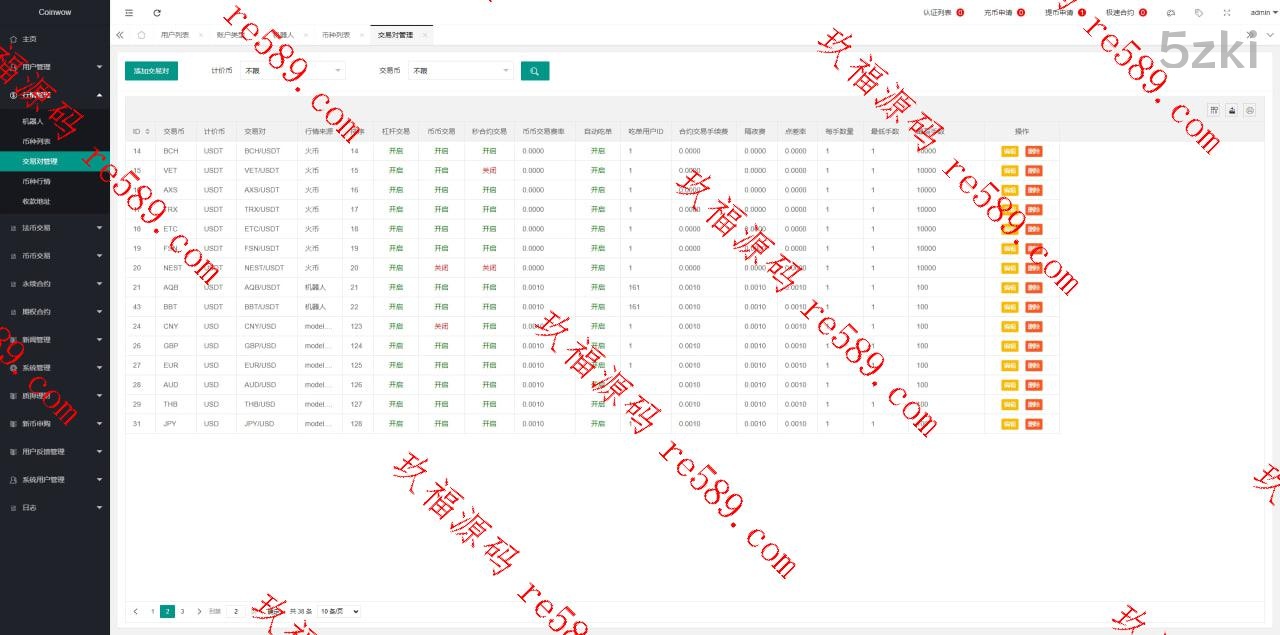Open the 交易币 dropdown
This screenshot has width=1280, height=635.
coord(460,71)
